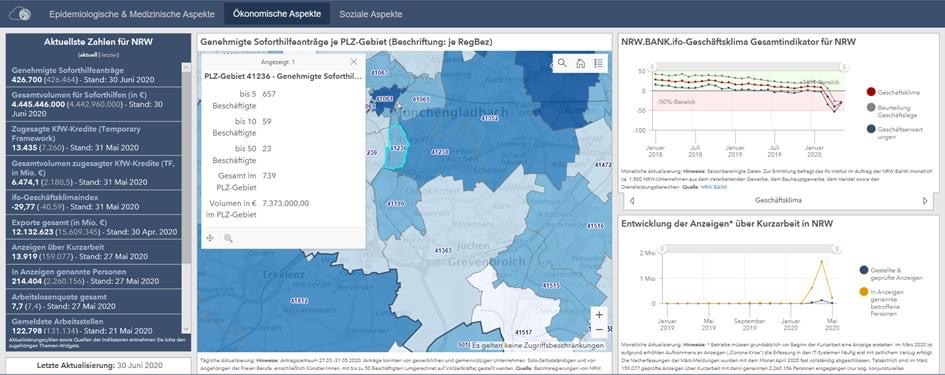Close the PLZ-Gebiet 41236 popup

pyautogui.click(x=354, y=61)
